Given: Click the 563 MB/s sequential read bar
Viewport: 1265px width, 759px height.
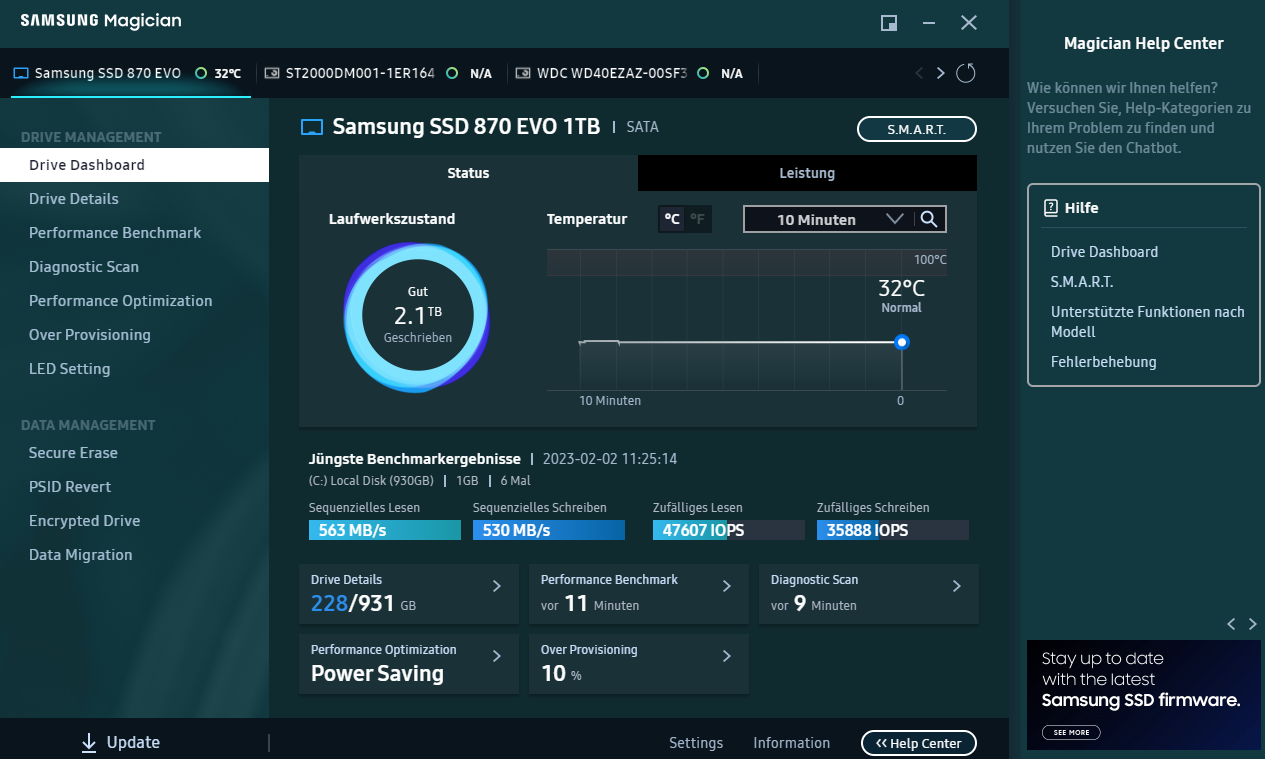Looking at the screenshot, I should coord(385,530).
